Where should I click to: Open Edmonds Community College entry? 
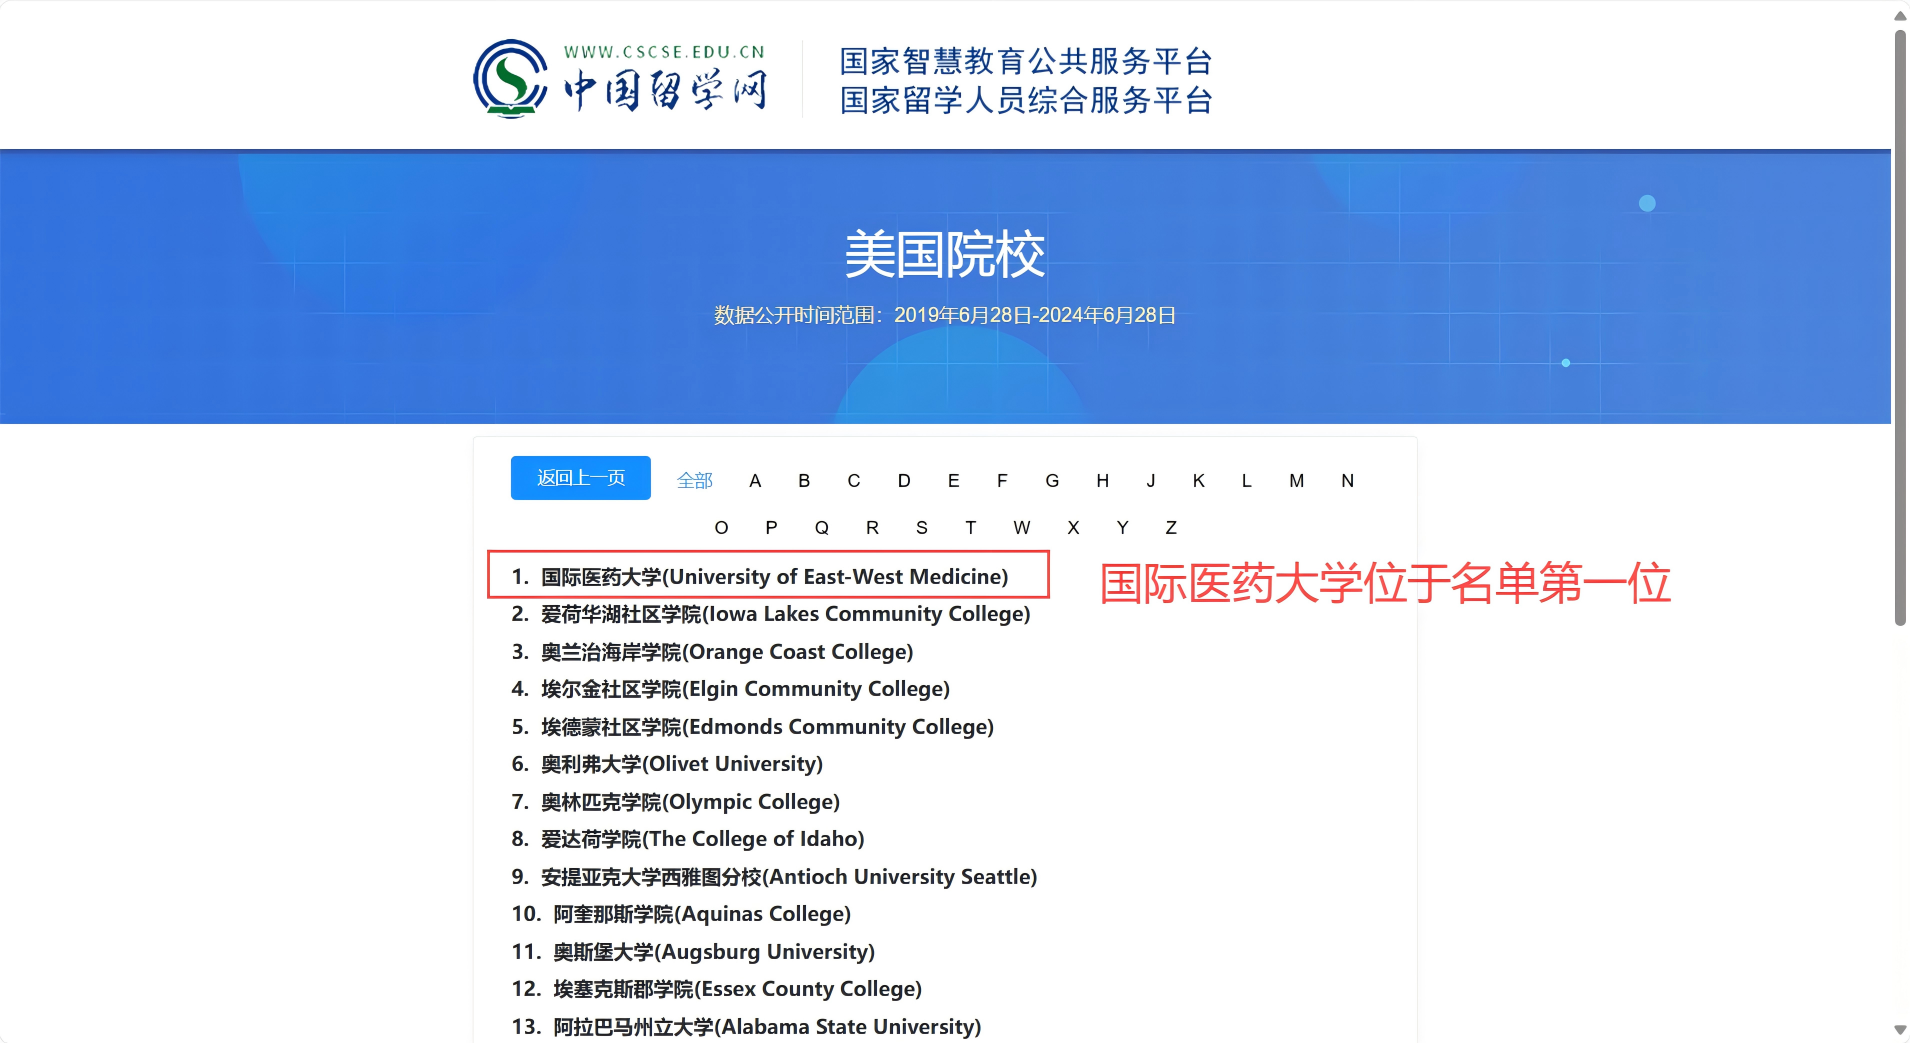pyautogui.click(x=767, y=727)
